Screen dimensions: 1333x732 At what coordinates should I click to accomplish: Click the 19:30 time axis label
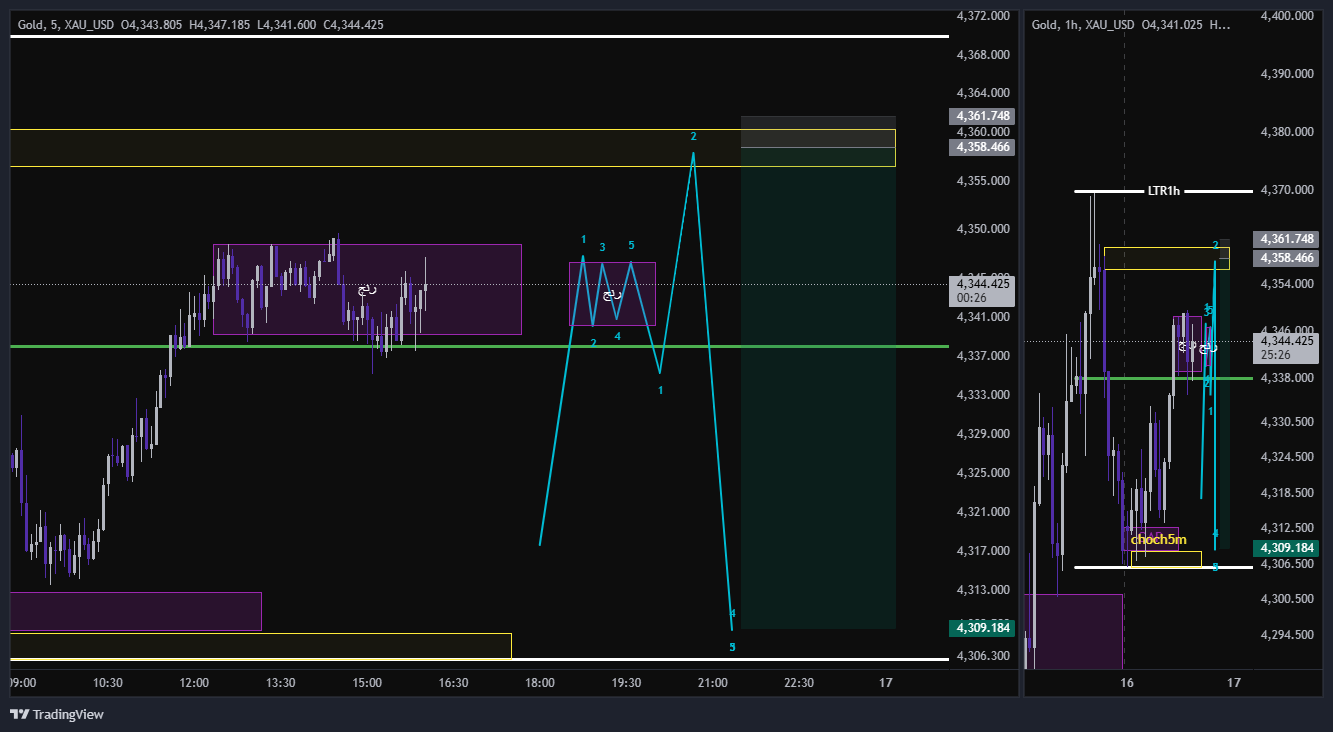click(x=626, y=683)
